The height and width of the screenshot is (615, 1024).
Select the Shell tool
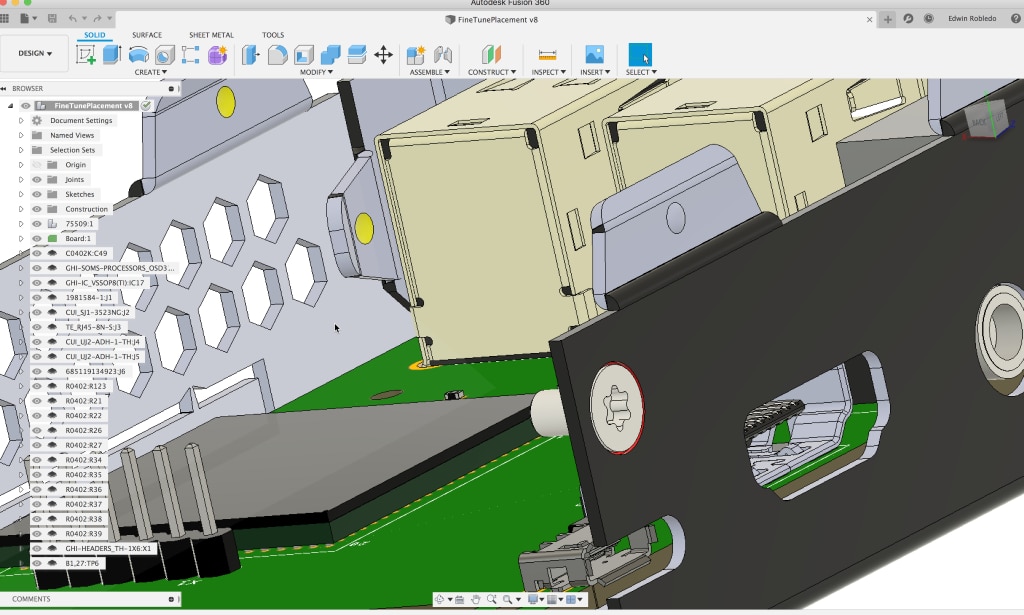[304, 55]
